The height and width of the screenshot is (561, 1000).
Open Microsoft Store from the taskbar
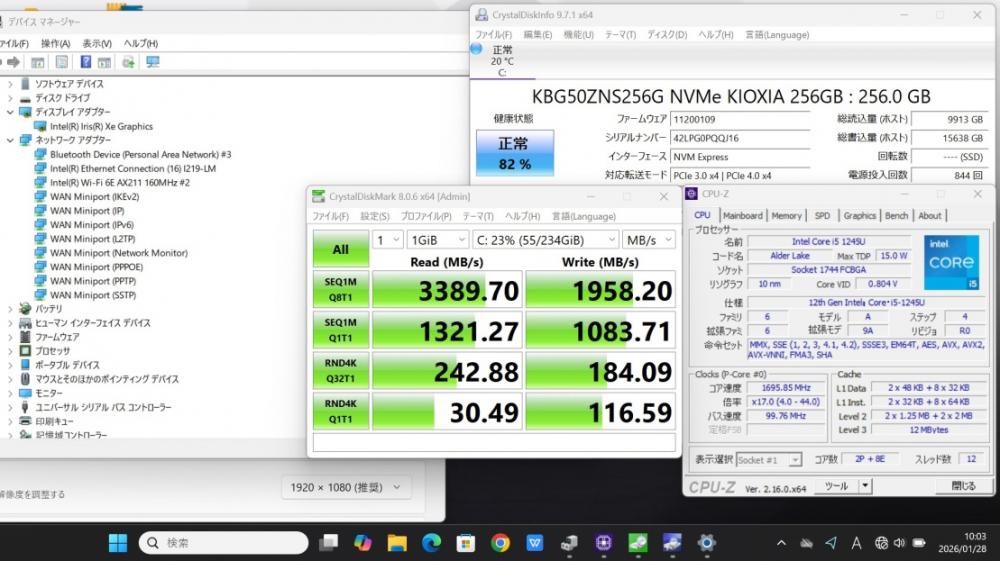466,543
